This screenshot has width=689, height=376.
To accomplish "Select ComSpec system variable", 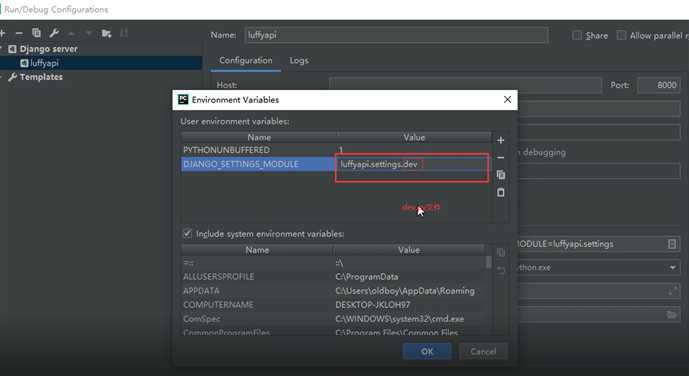I will 202,319.
